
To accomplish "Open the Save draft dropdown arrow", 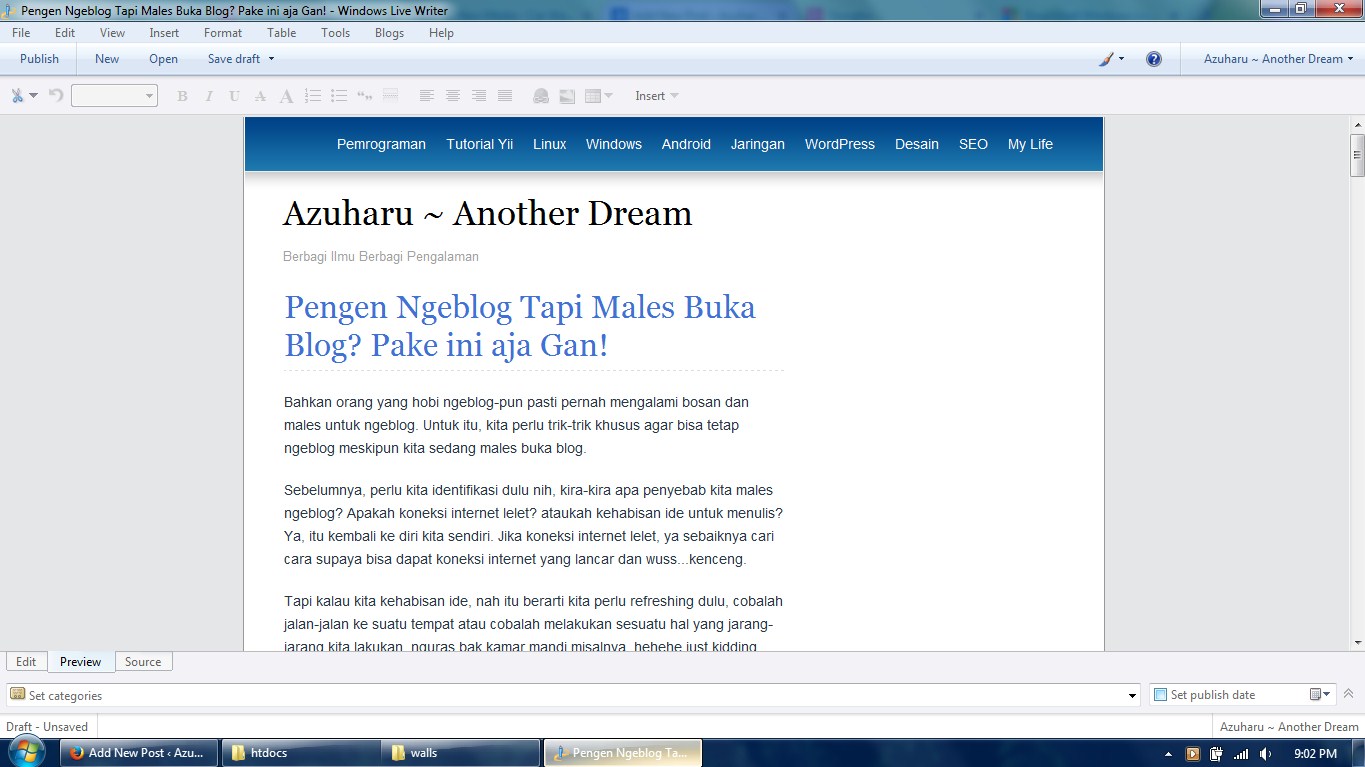I will click(271, 59).
